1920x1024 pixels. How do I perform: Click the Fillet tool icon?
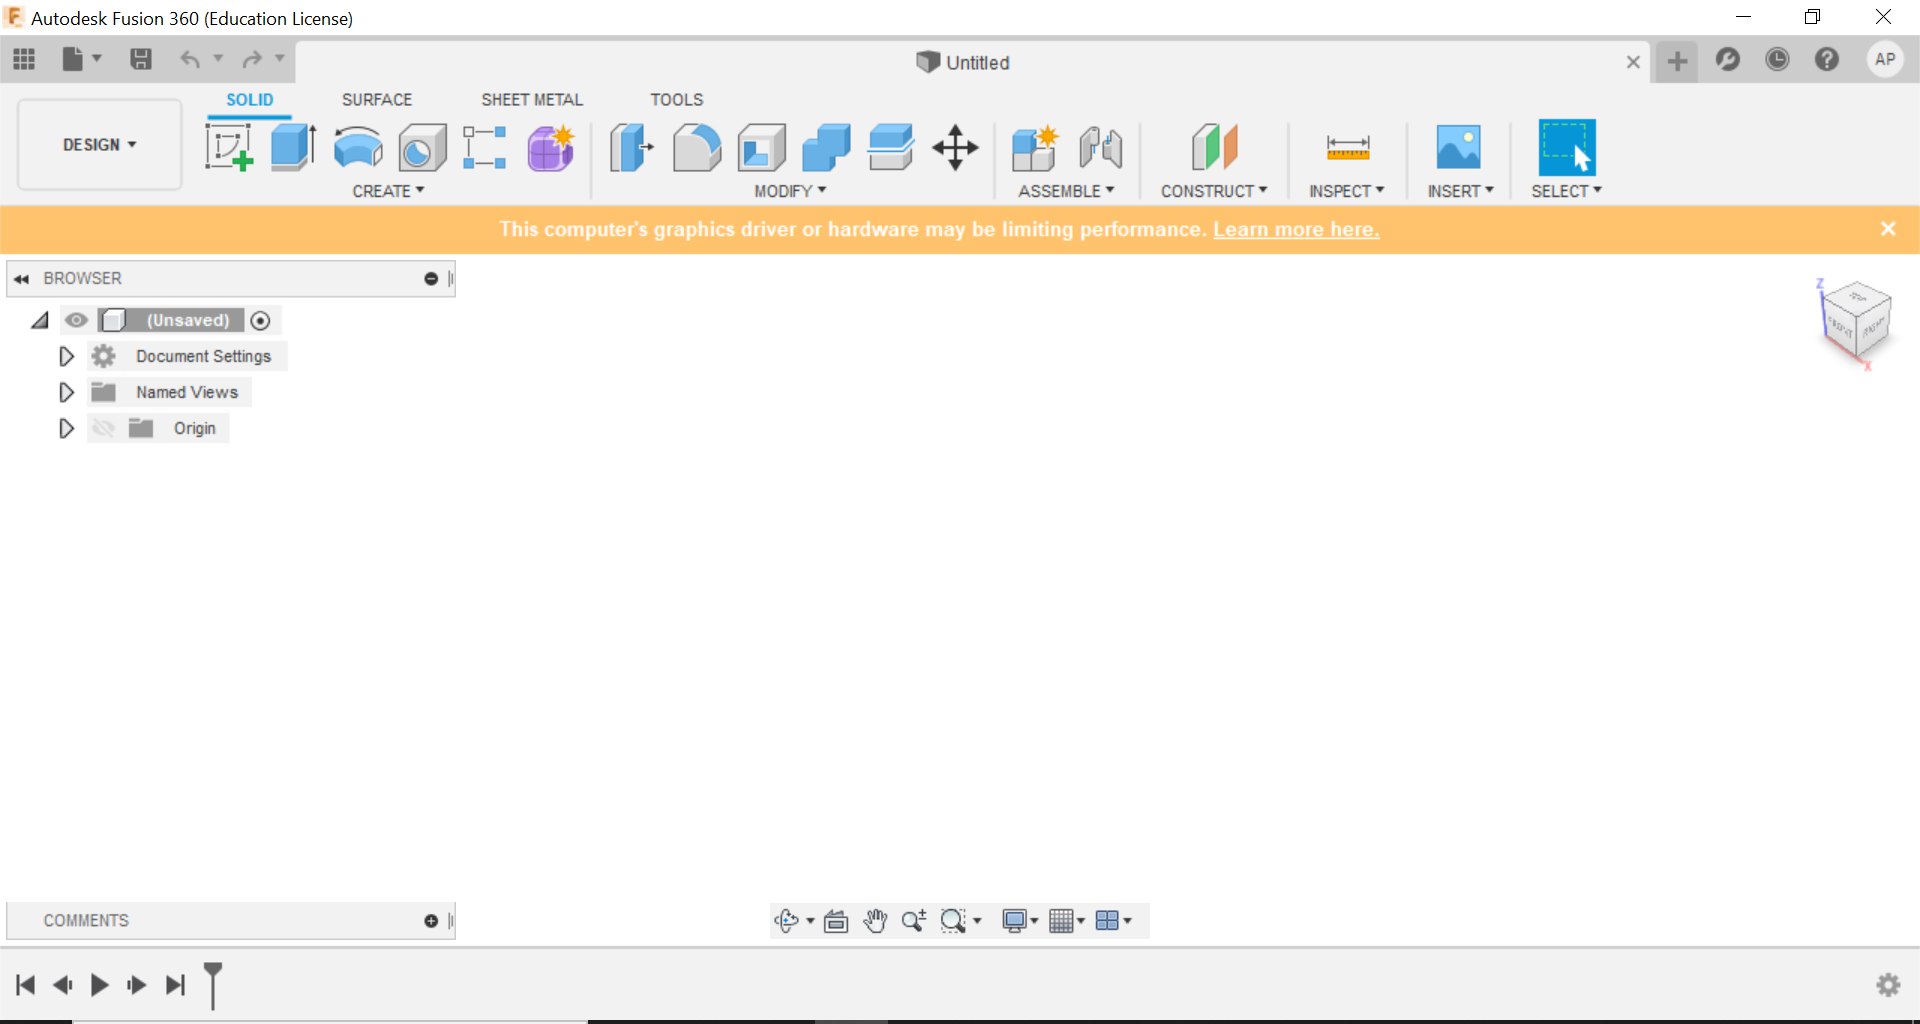tap(696, 148)
